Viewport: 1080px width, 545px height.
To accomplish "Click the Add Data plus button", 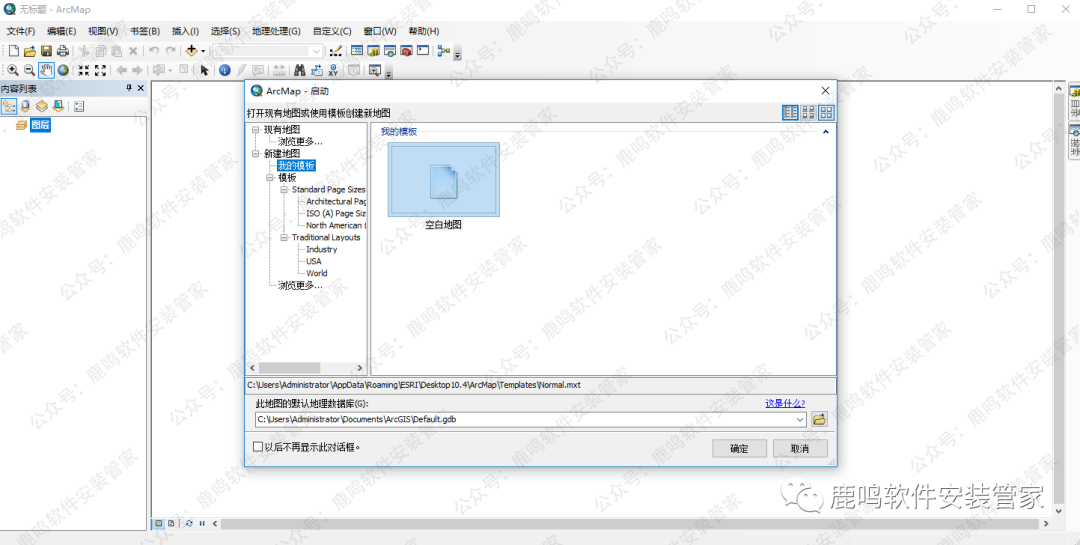I will [191, 51].
